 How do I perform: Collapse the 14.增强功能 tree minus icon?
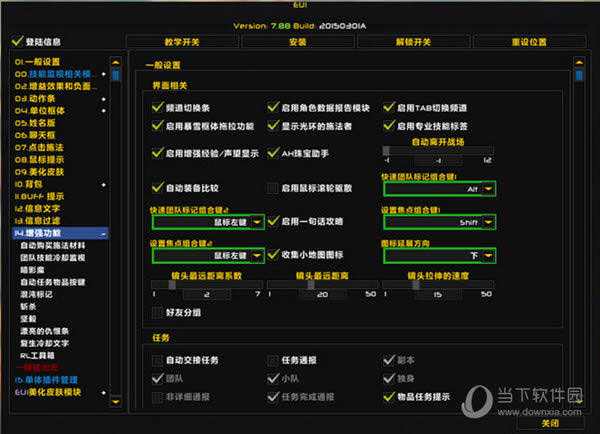pos(105,232)
